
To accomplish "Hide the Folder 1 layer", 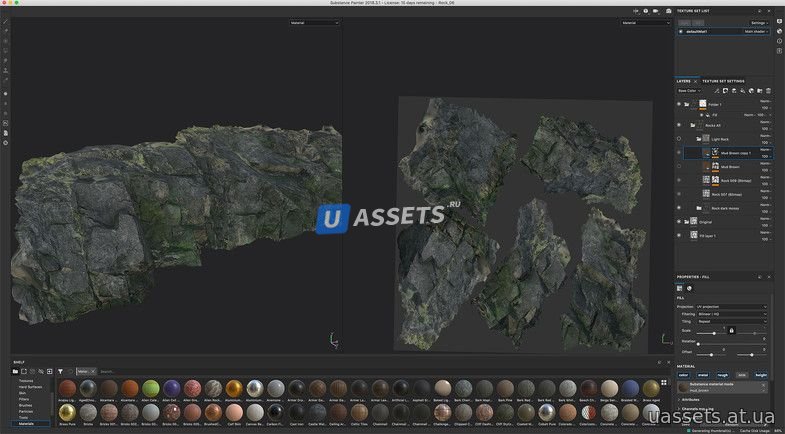I will [x=679, y=104].
